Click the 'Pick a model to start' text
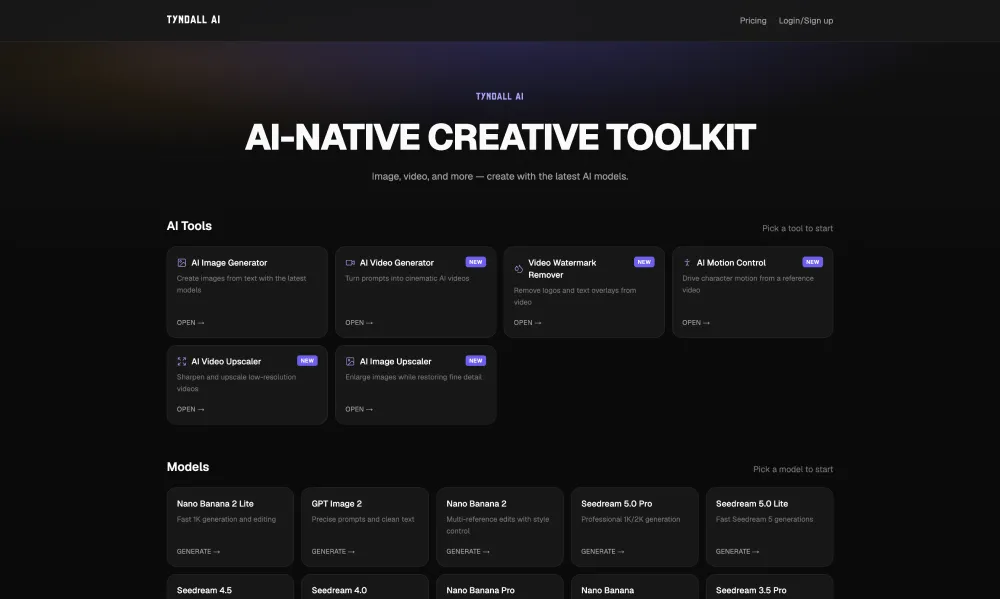 point(793,470)
